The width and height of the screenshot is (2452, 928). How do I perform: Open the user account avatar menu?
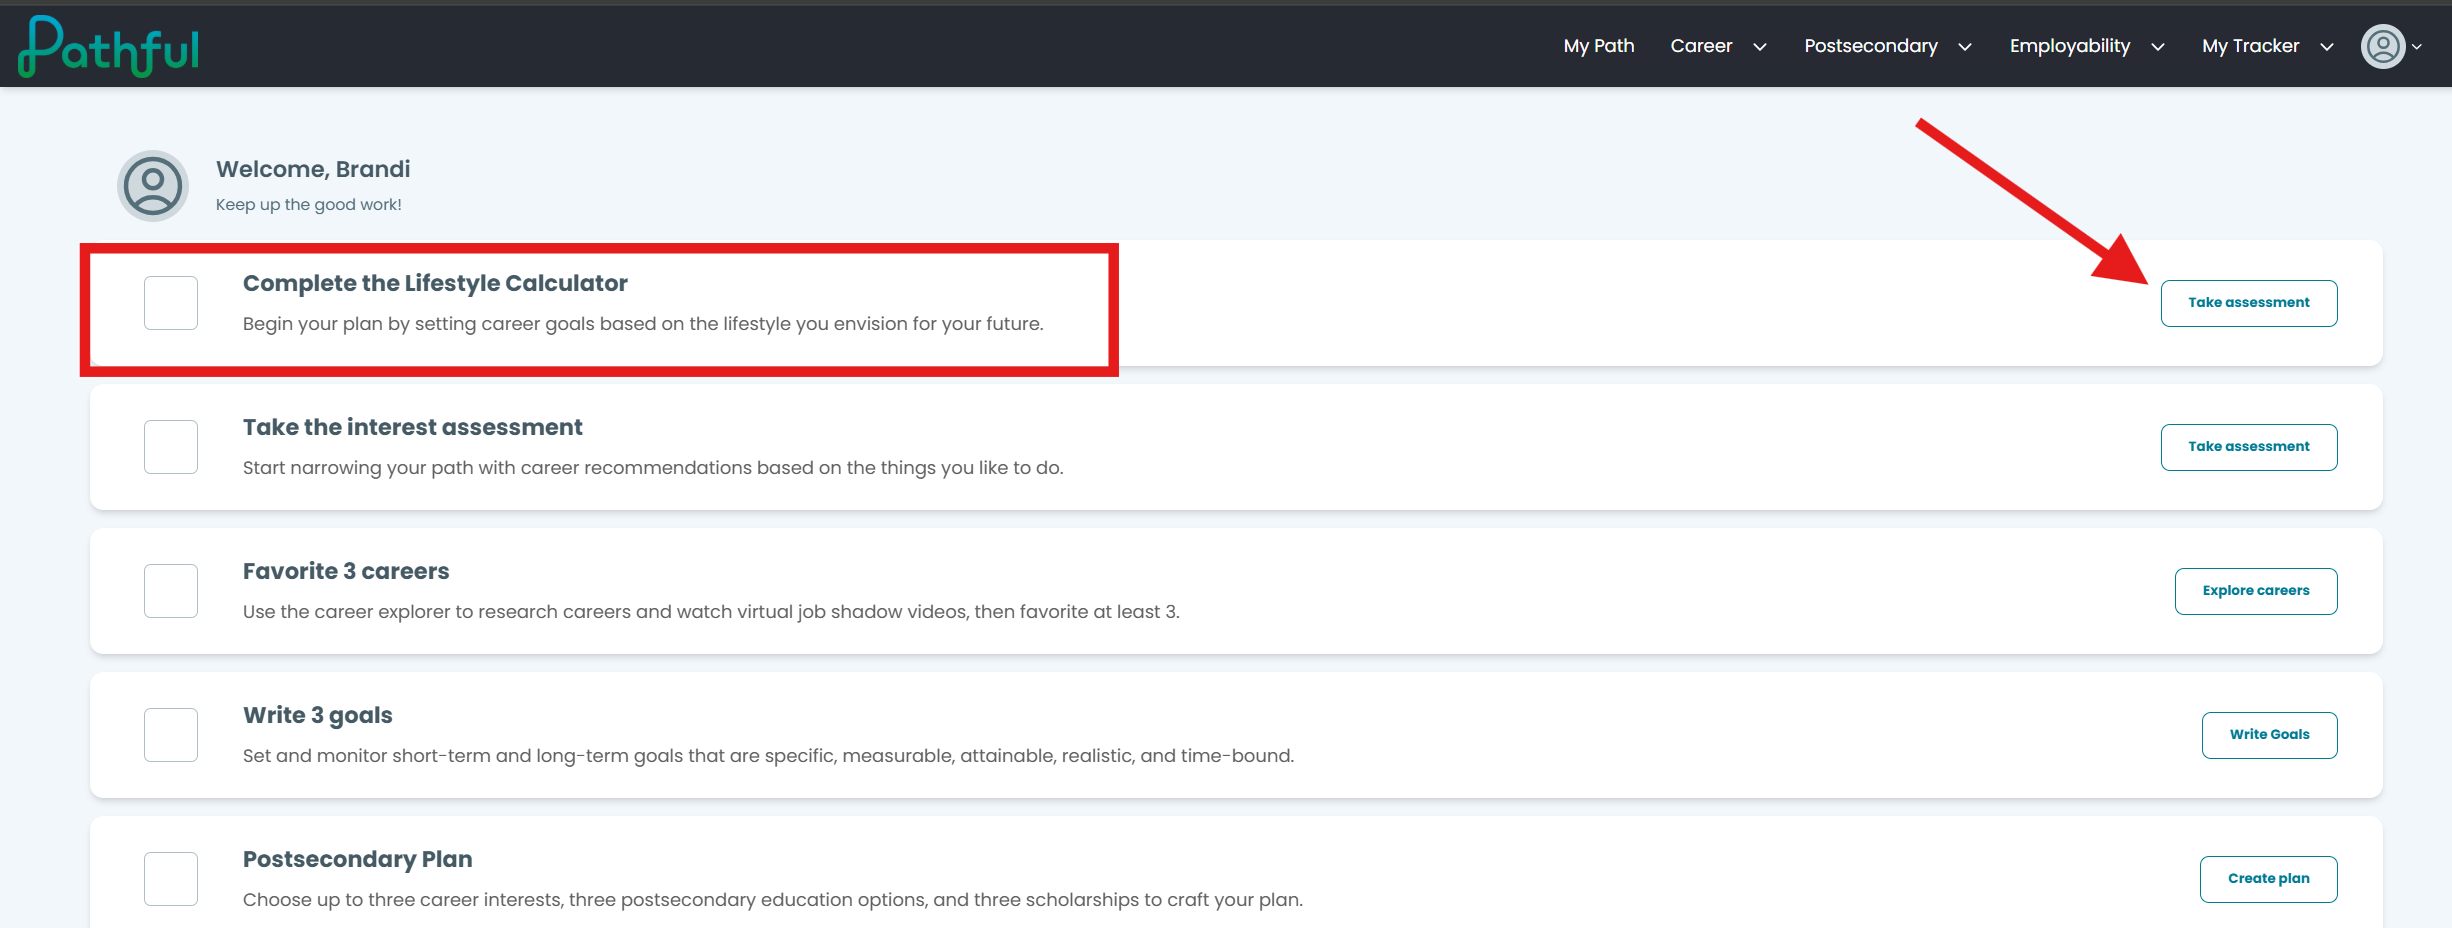click(2383, 46)
